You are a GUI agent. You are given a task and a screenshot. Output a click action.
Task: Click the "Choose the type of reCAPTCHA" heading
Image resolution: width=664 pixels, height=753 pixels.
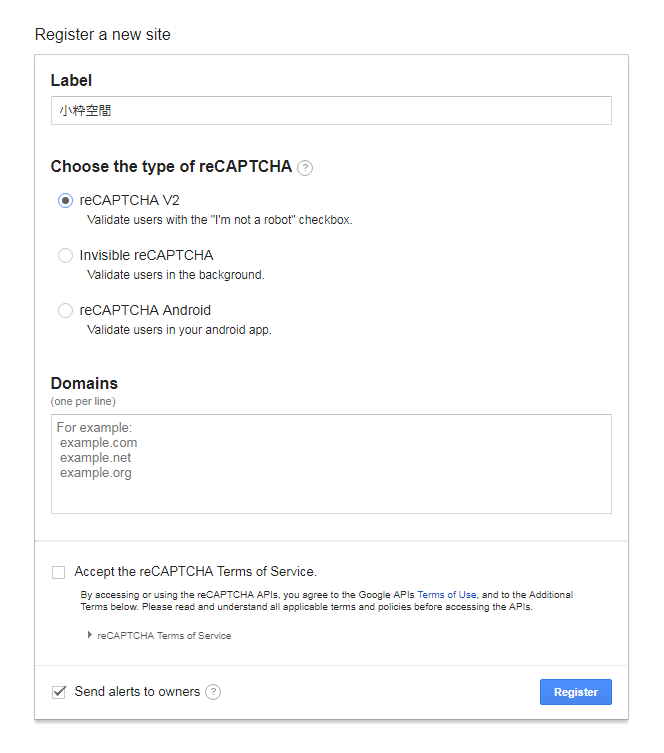[x=171, y=167]
